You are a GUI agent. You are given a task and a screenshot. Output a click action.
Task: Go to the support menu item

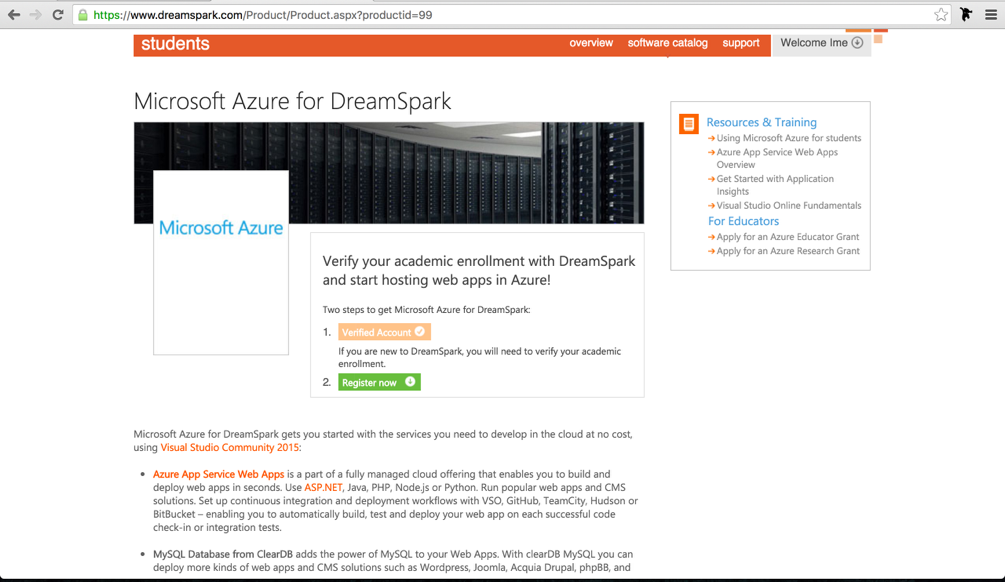741,43
